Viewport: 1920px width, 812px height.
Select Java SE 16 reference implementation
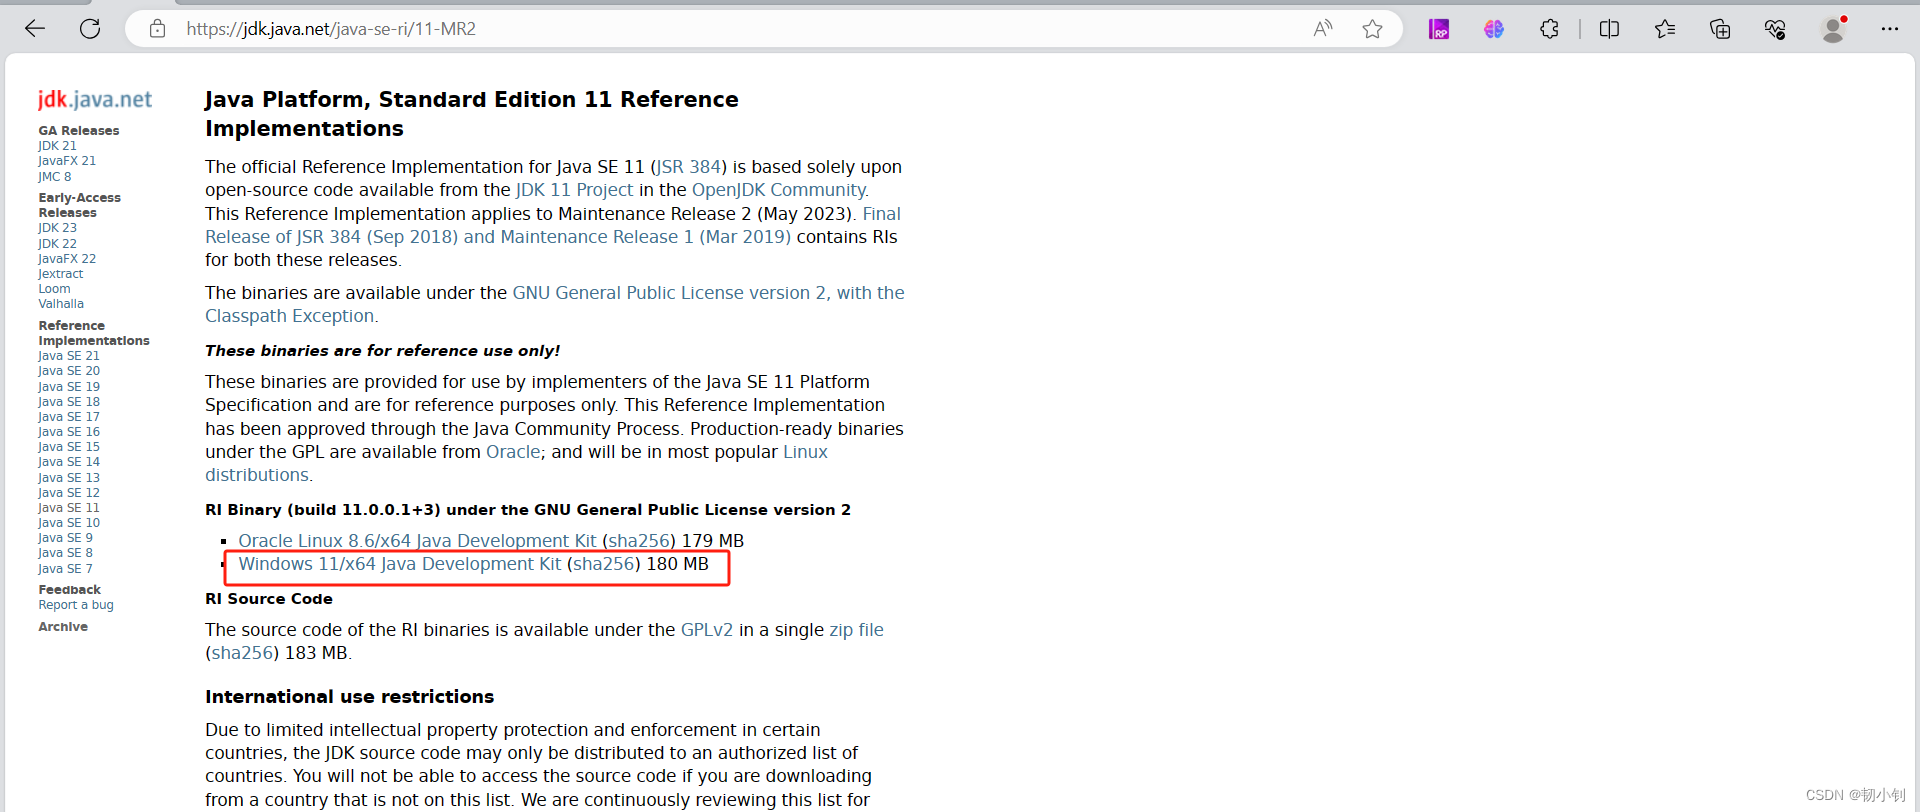click(69, 432)
